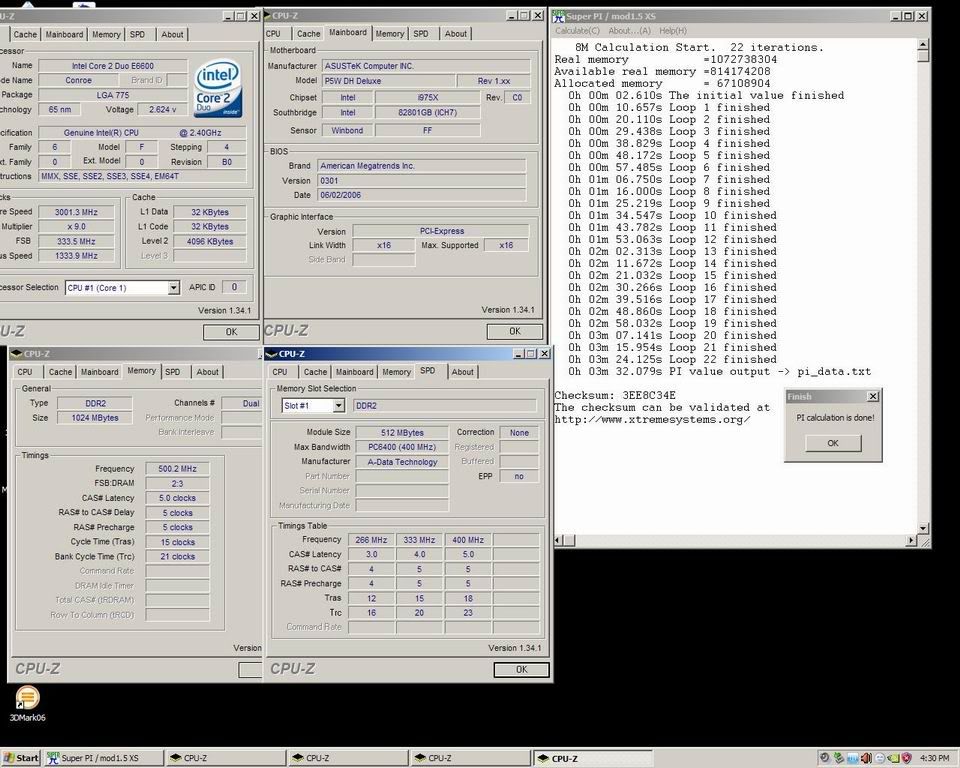The height and width of the screenshot is (768, 960).
Task: Close the Finish dialog with X
Action: (872, 396)
